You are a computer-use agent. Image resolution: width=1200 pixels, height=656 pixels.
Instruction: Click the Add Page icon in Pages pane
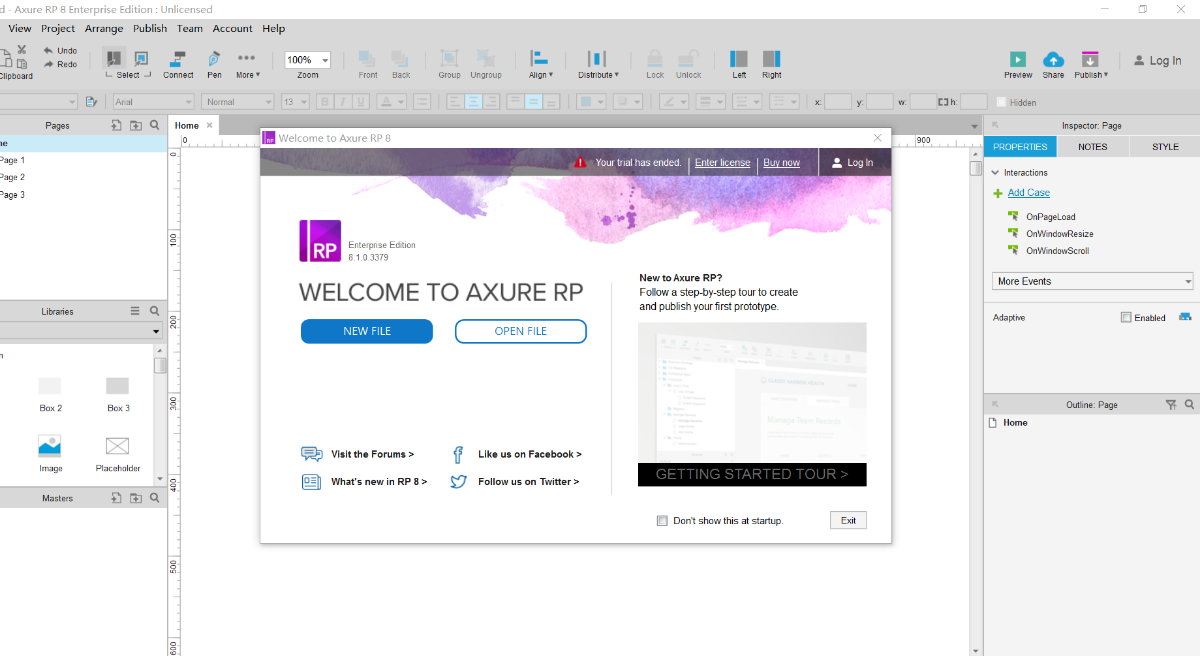coord(116,126)
